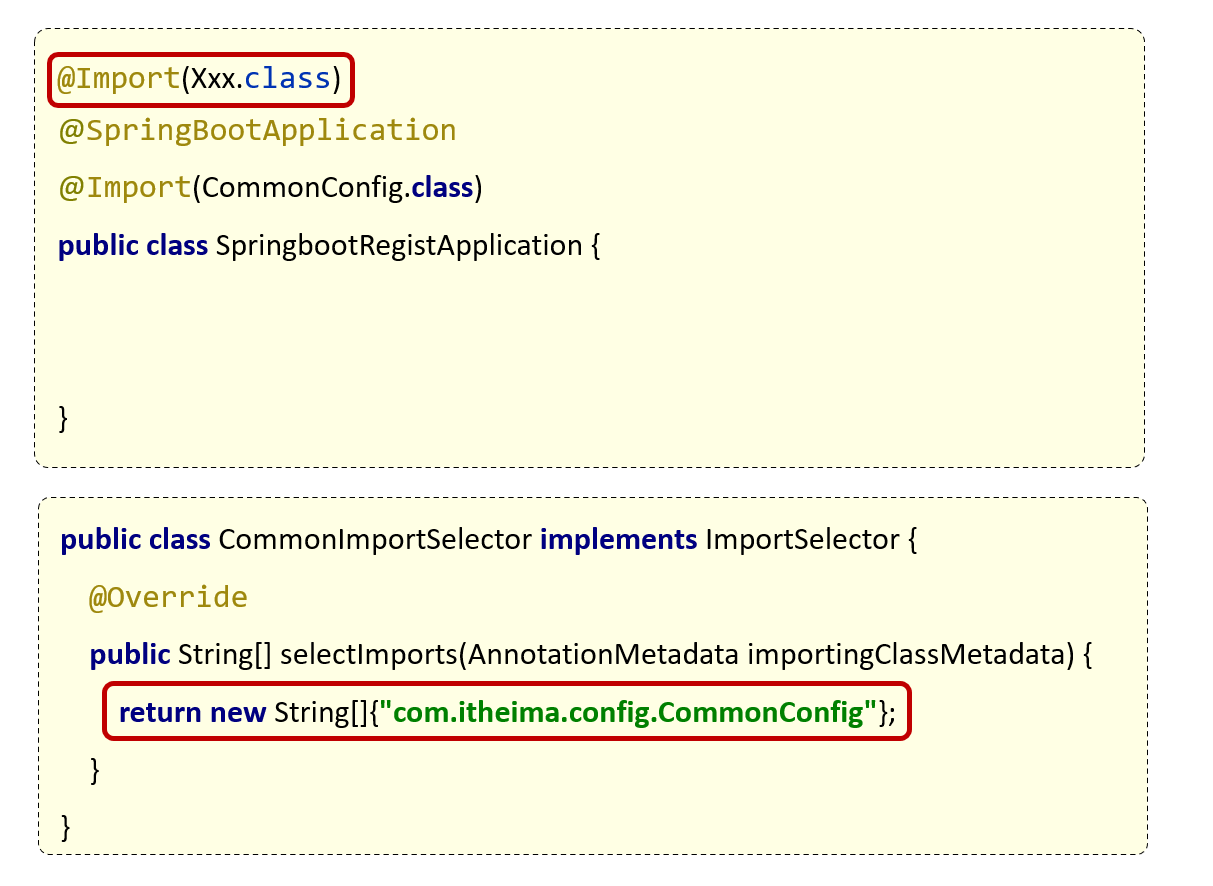1213x886 pixels.
Task: Click the @Import(CommonConfig.class) line
Action: [x=270, y=187]
